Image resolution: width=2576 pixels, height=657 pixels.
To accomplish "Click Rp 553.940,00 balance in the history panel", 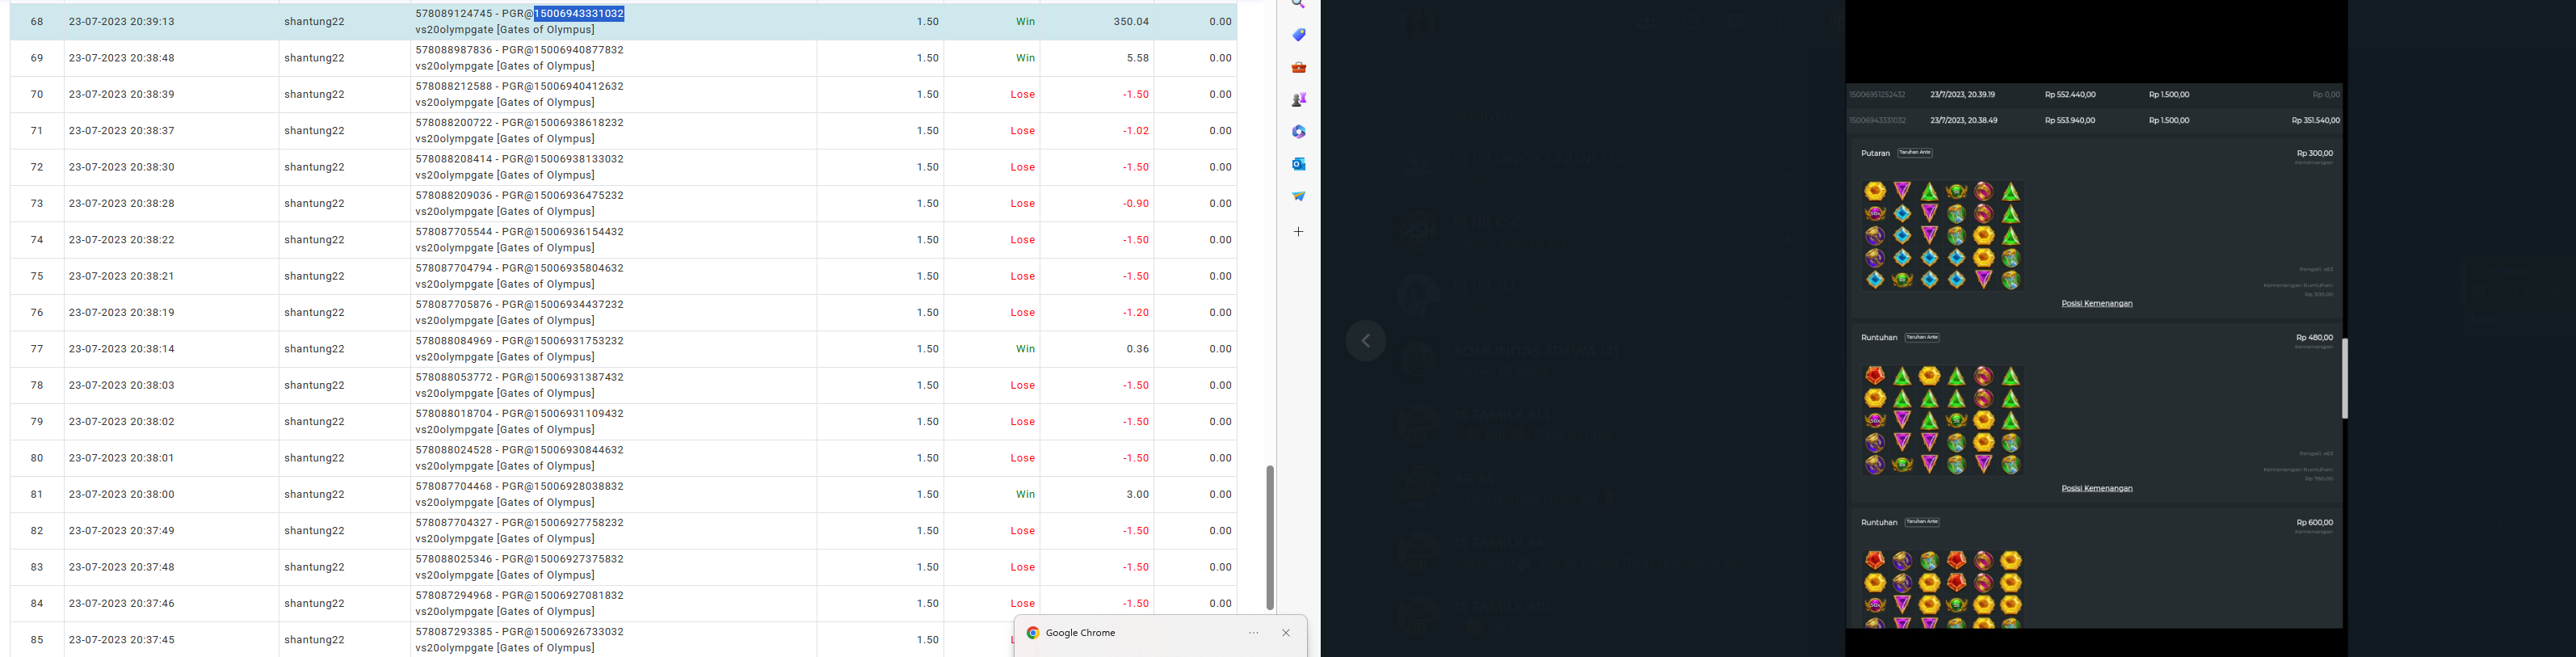I will point(2070,120).
